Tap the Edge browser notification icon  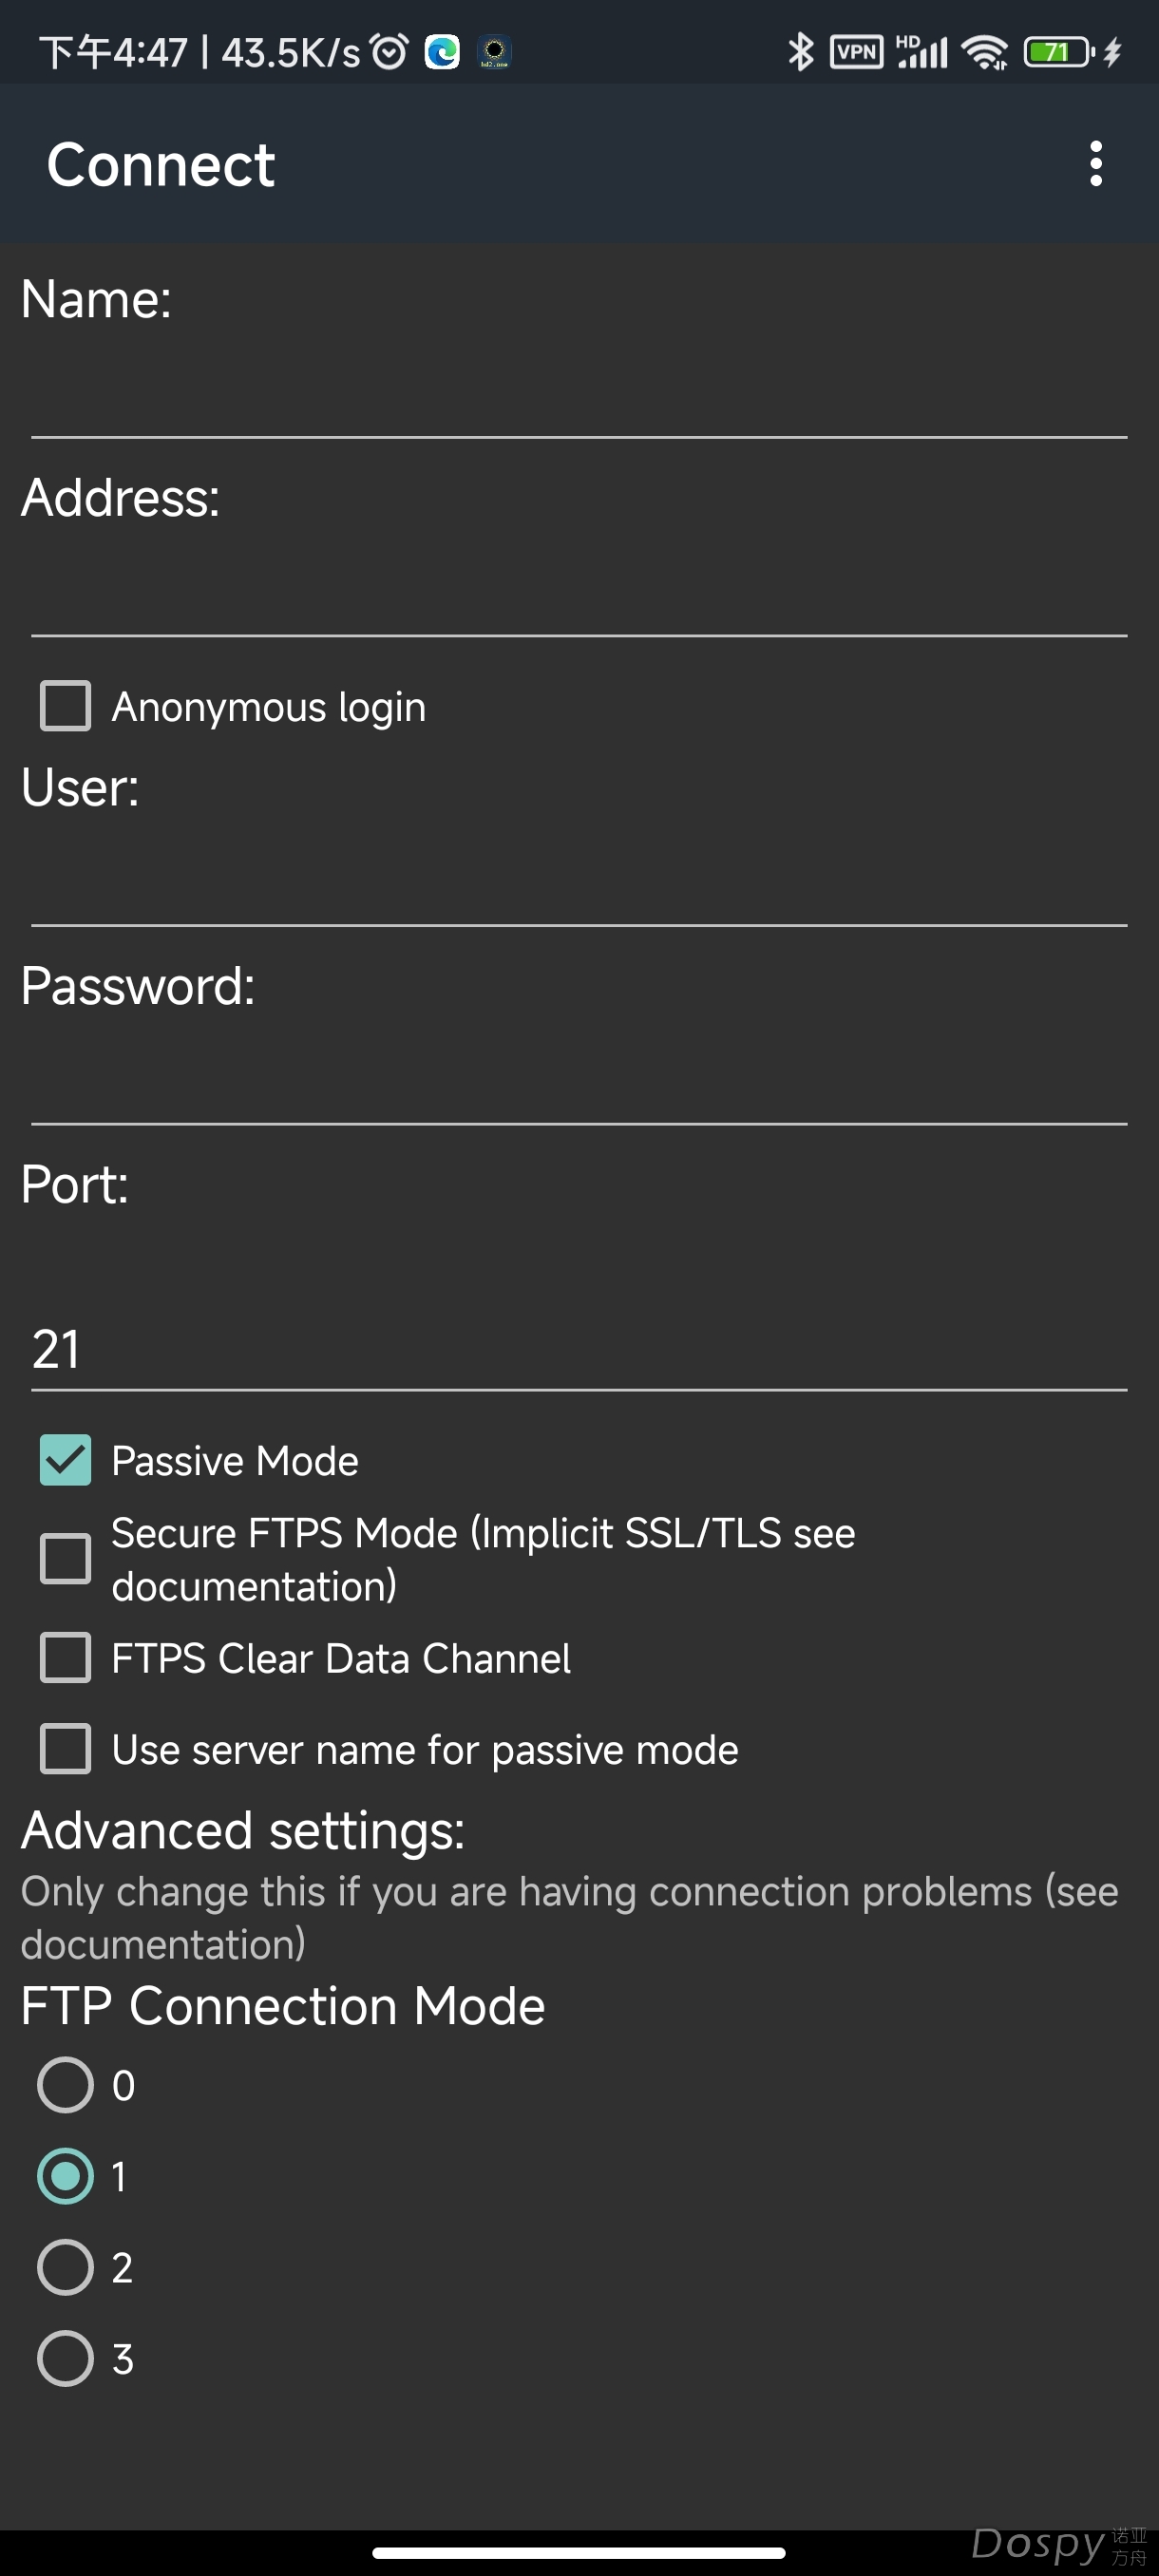coord(442,51)
